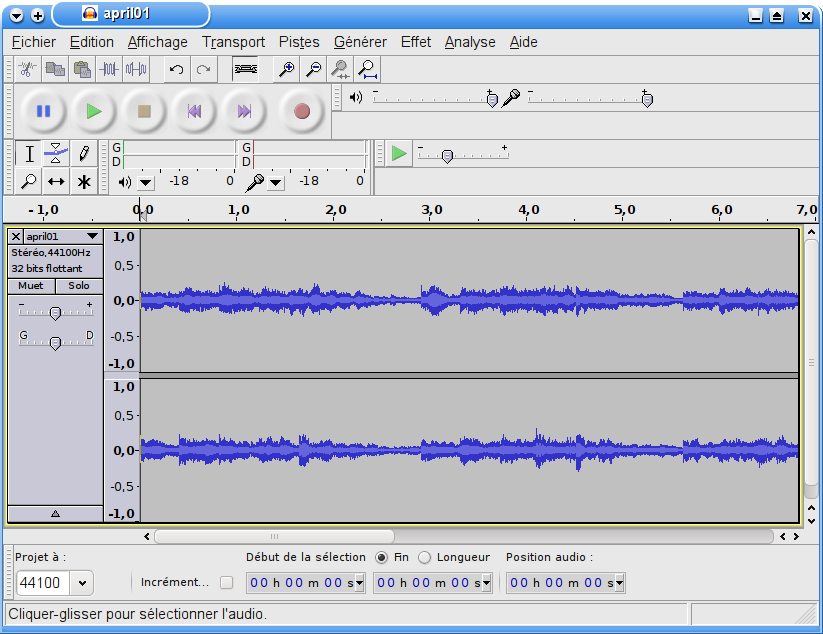Fit selection in window zoom icon
This screenshot has width=823, height=634.
pyautogui.click(x=340, y=69)
